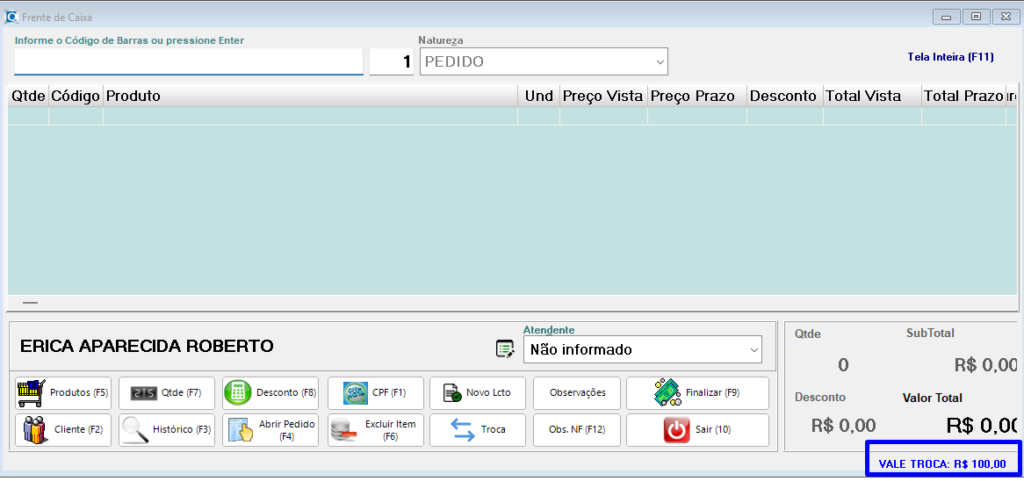The height and width of the screenshot is (481, 1024).
Task: Click Tela Inteira (F11) link
Action: click(950, 57)
